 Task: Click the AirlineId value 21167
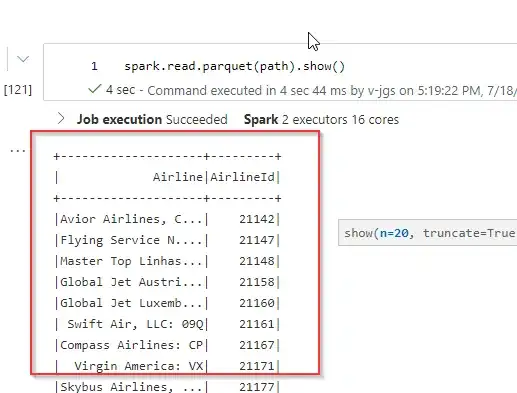click(x=257, y=345)
